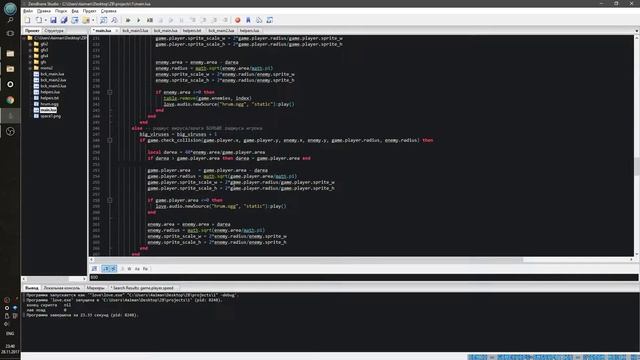The image size is (640, 360).
Task: Run the project with the play icon
Action: coord(139,20)
